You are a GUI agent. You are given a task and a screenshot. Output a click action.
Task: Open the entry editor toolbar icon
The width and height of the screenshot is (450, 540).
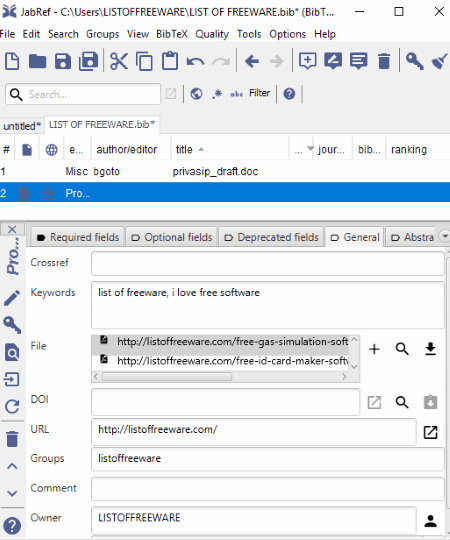pos(358,61)
